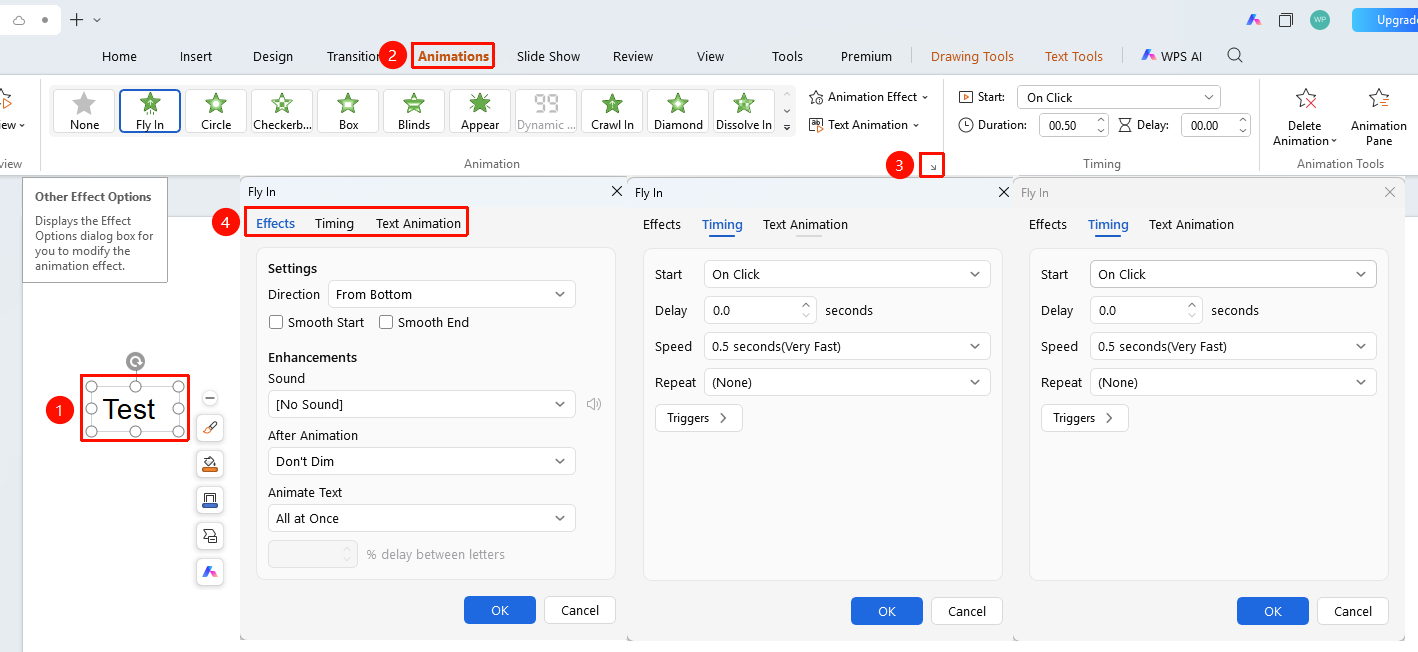Switch to the Animations ribbon tab
Image resolution: width=1418 pixels, height=652 pixels.
click(x=453, y=56)
